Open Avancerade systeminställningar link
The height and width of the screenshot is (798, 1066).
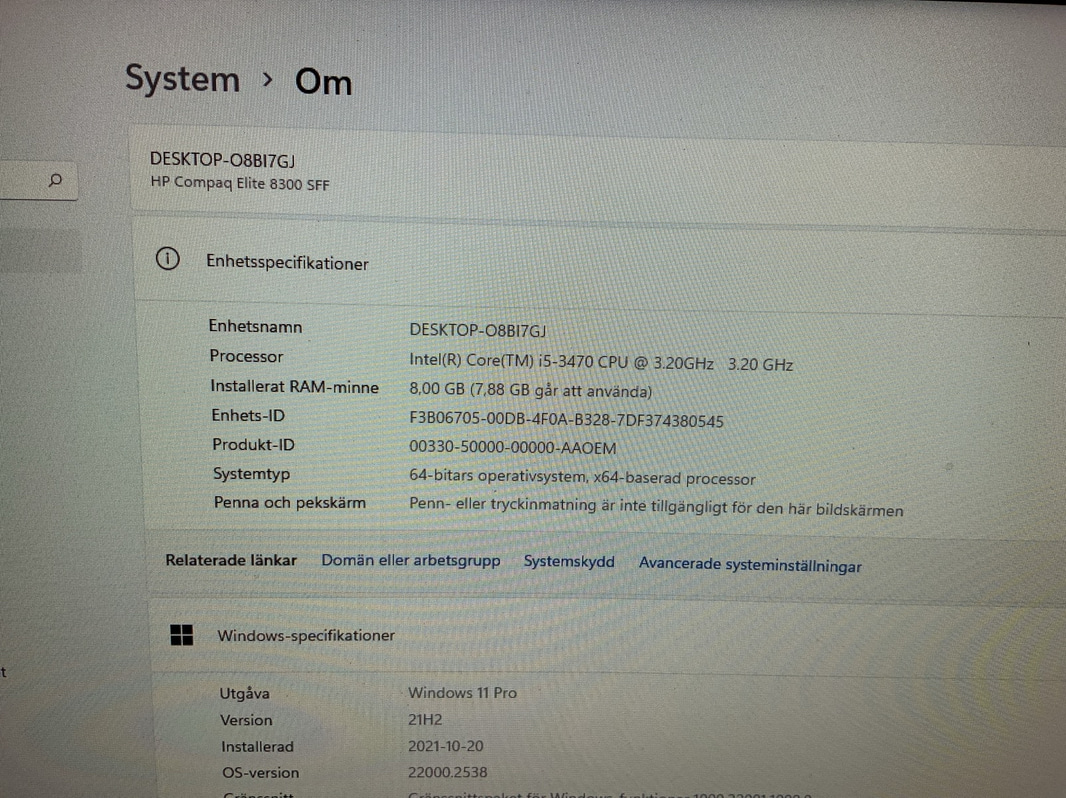pyautogui.click(x=750, y=565)
